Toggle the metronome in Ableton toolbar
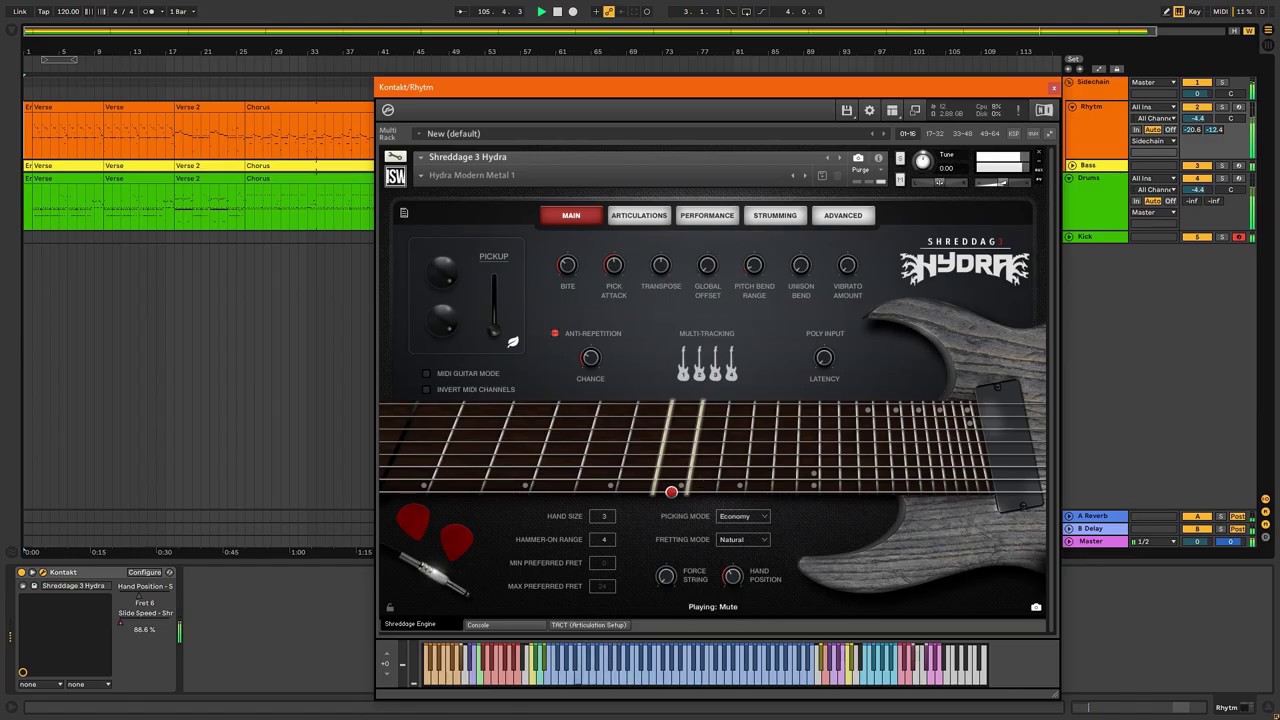Viewport: 1280px width, 720px height. 151,12
